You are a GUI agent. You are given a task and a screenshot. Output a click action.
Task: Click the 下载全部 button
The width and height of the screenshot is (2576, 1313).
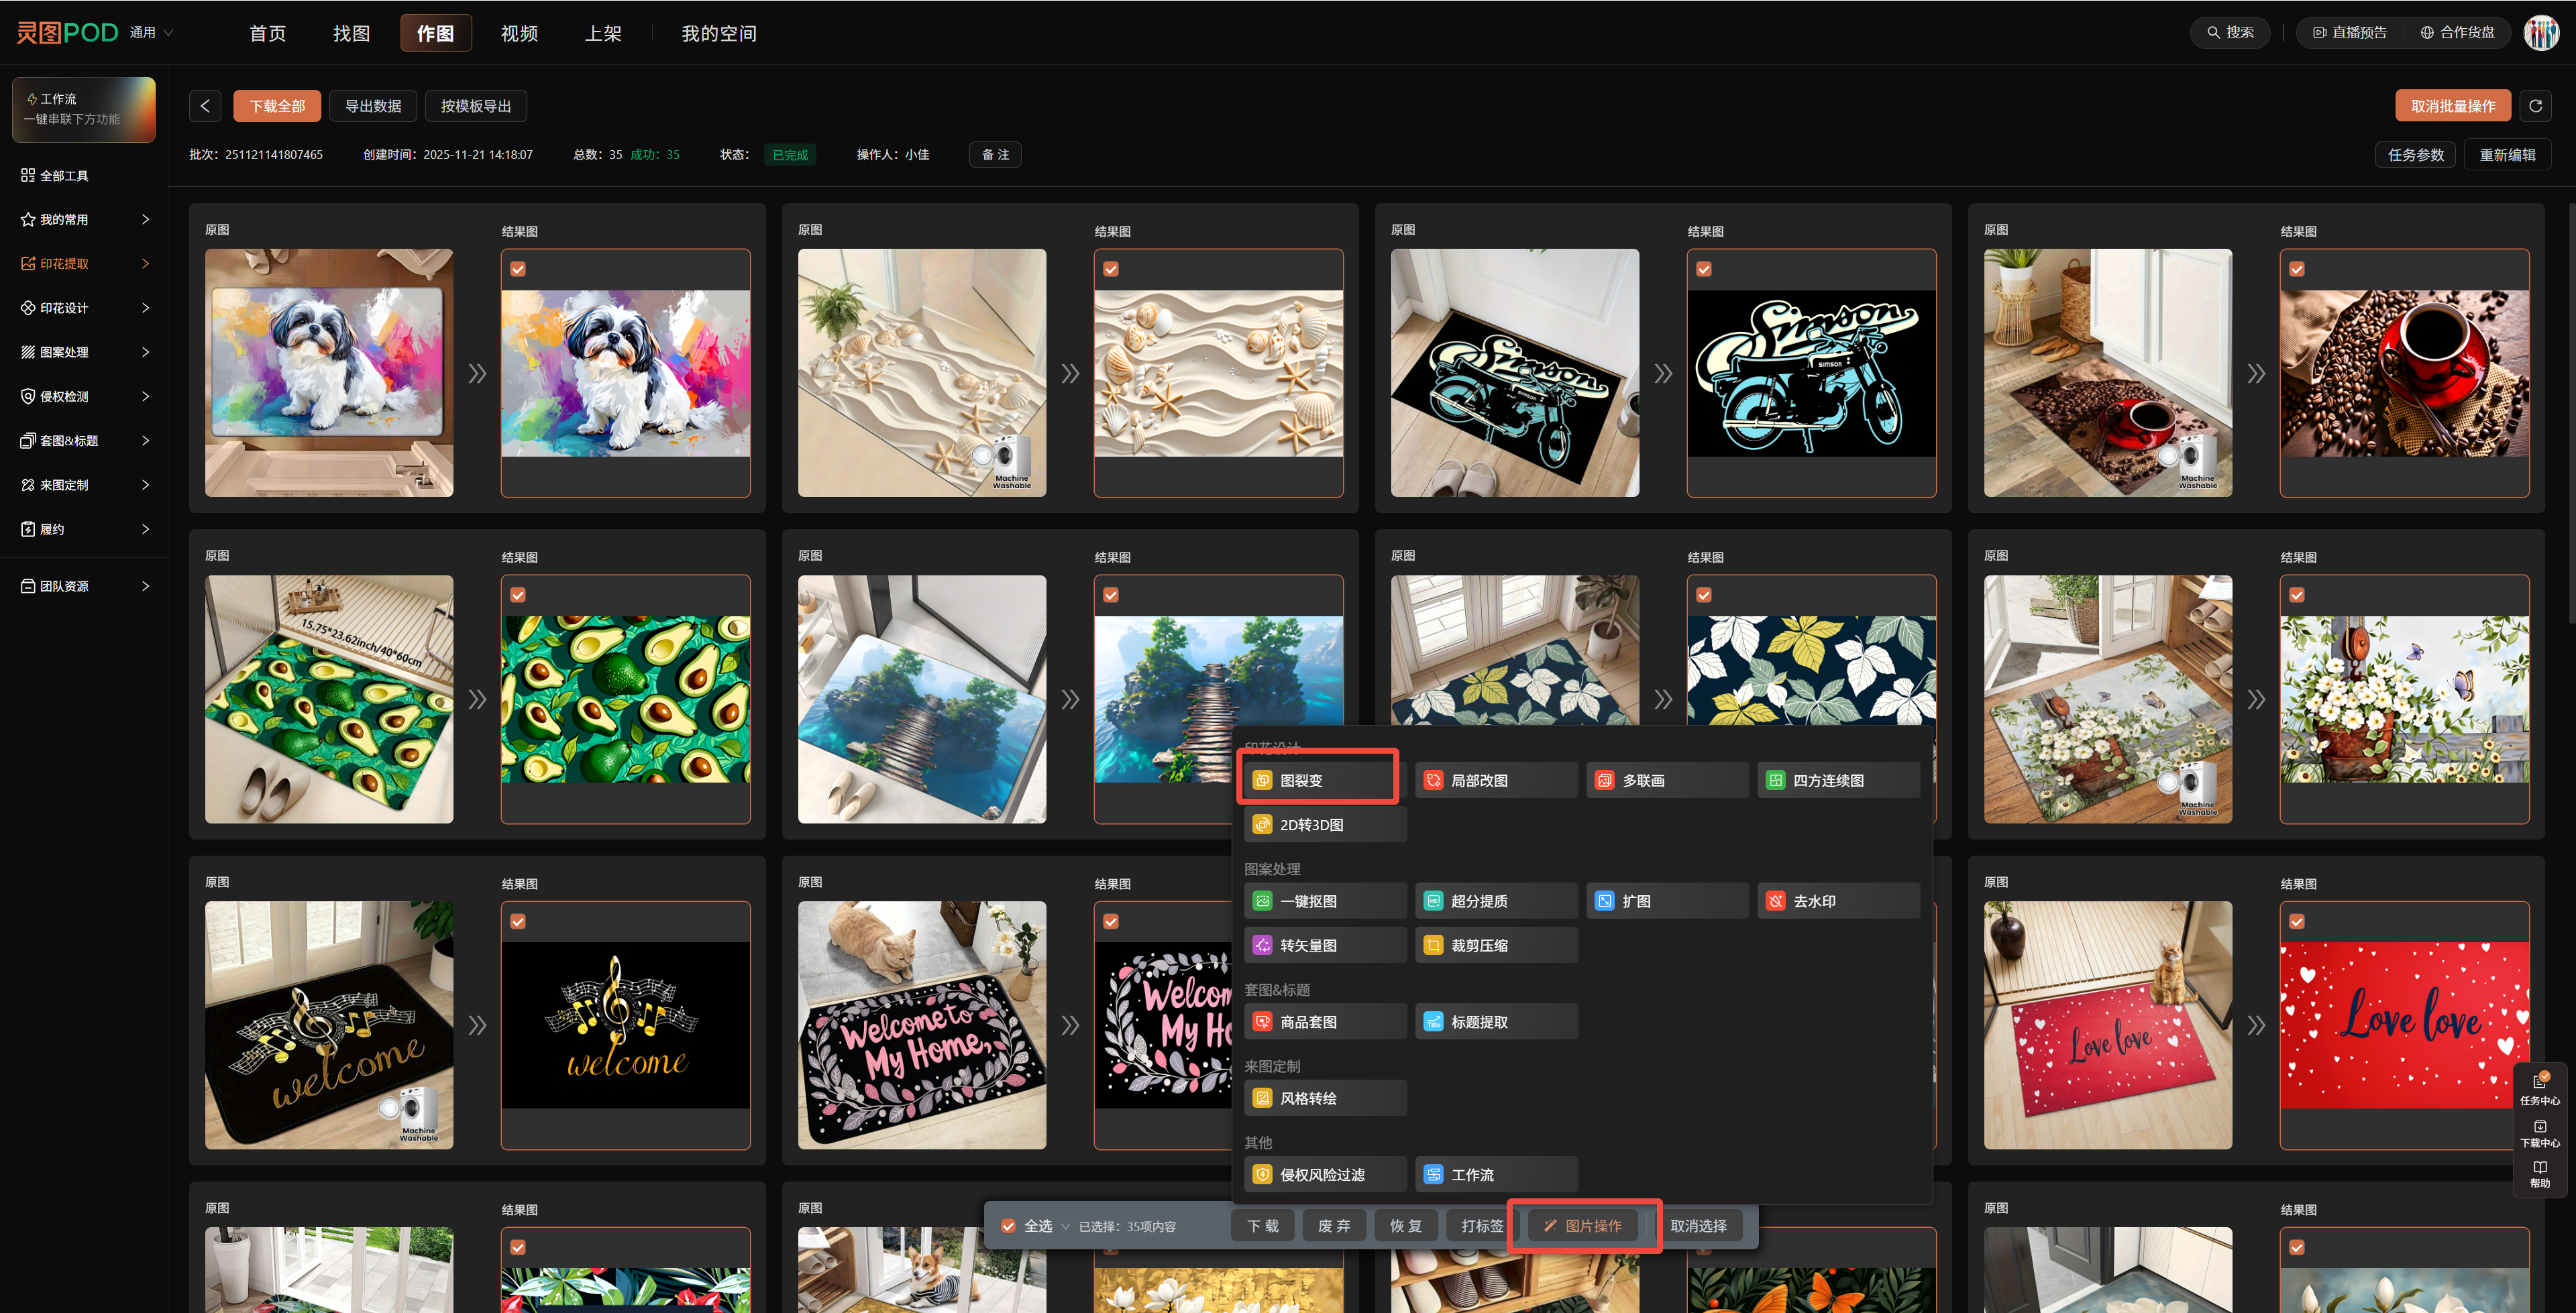277,106
